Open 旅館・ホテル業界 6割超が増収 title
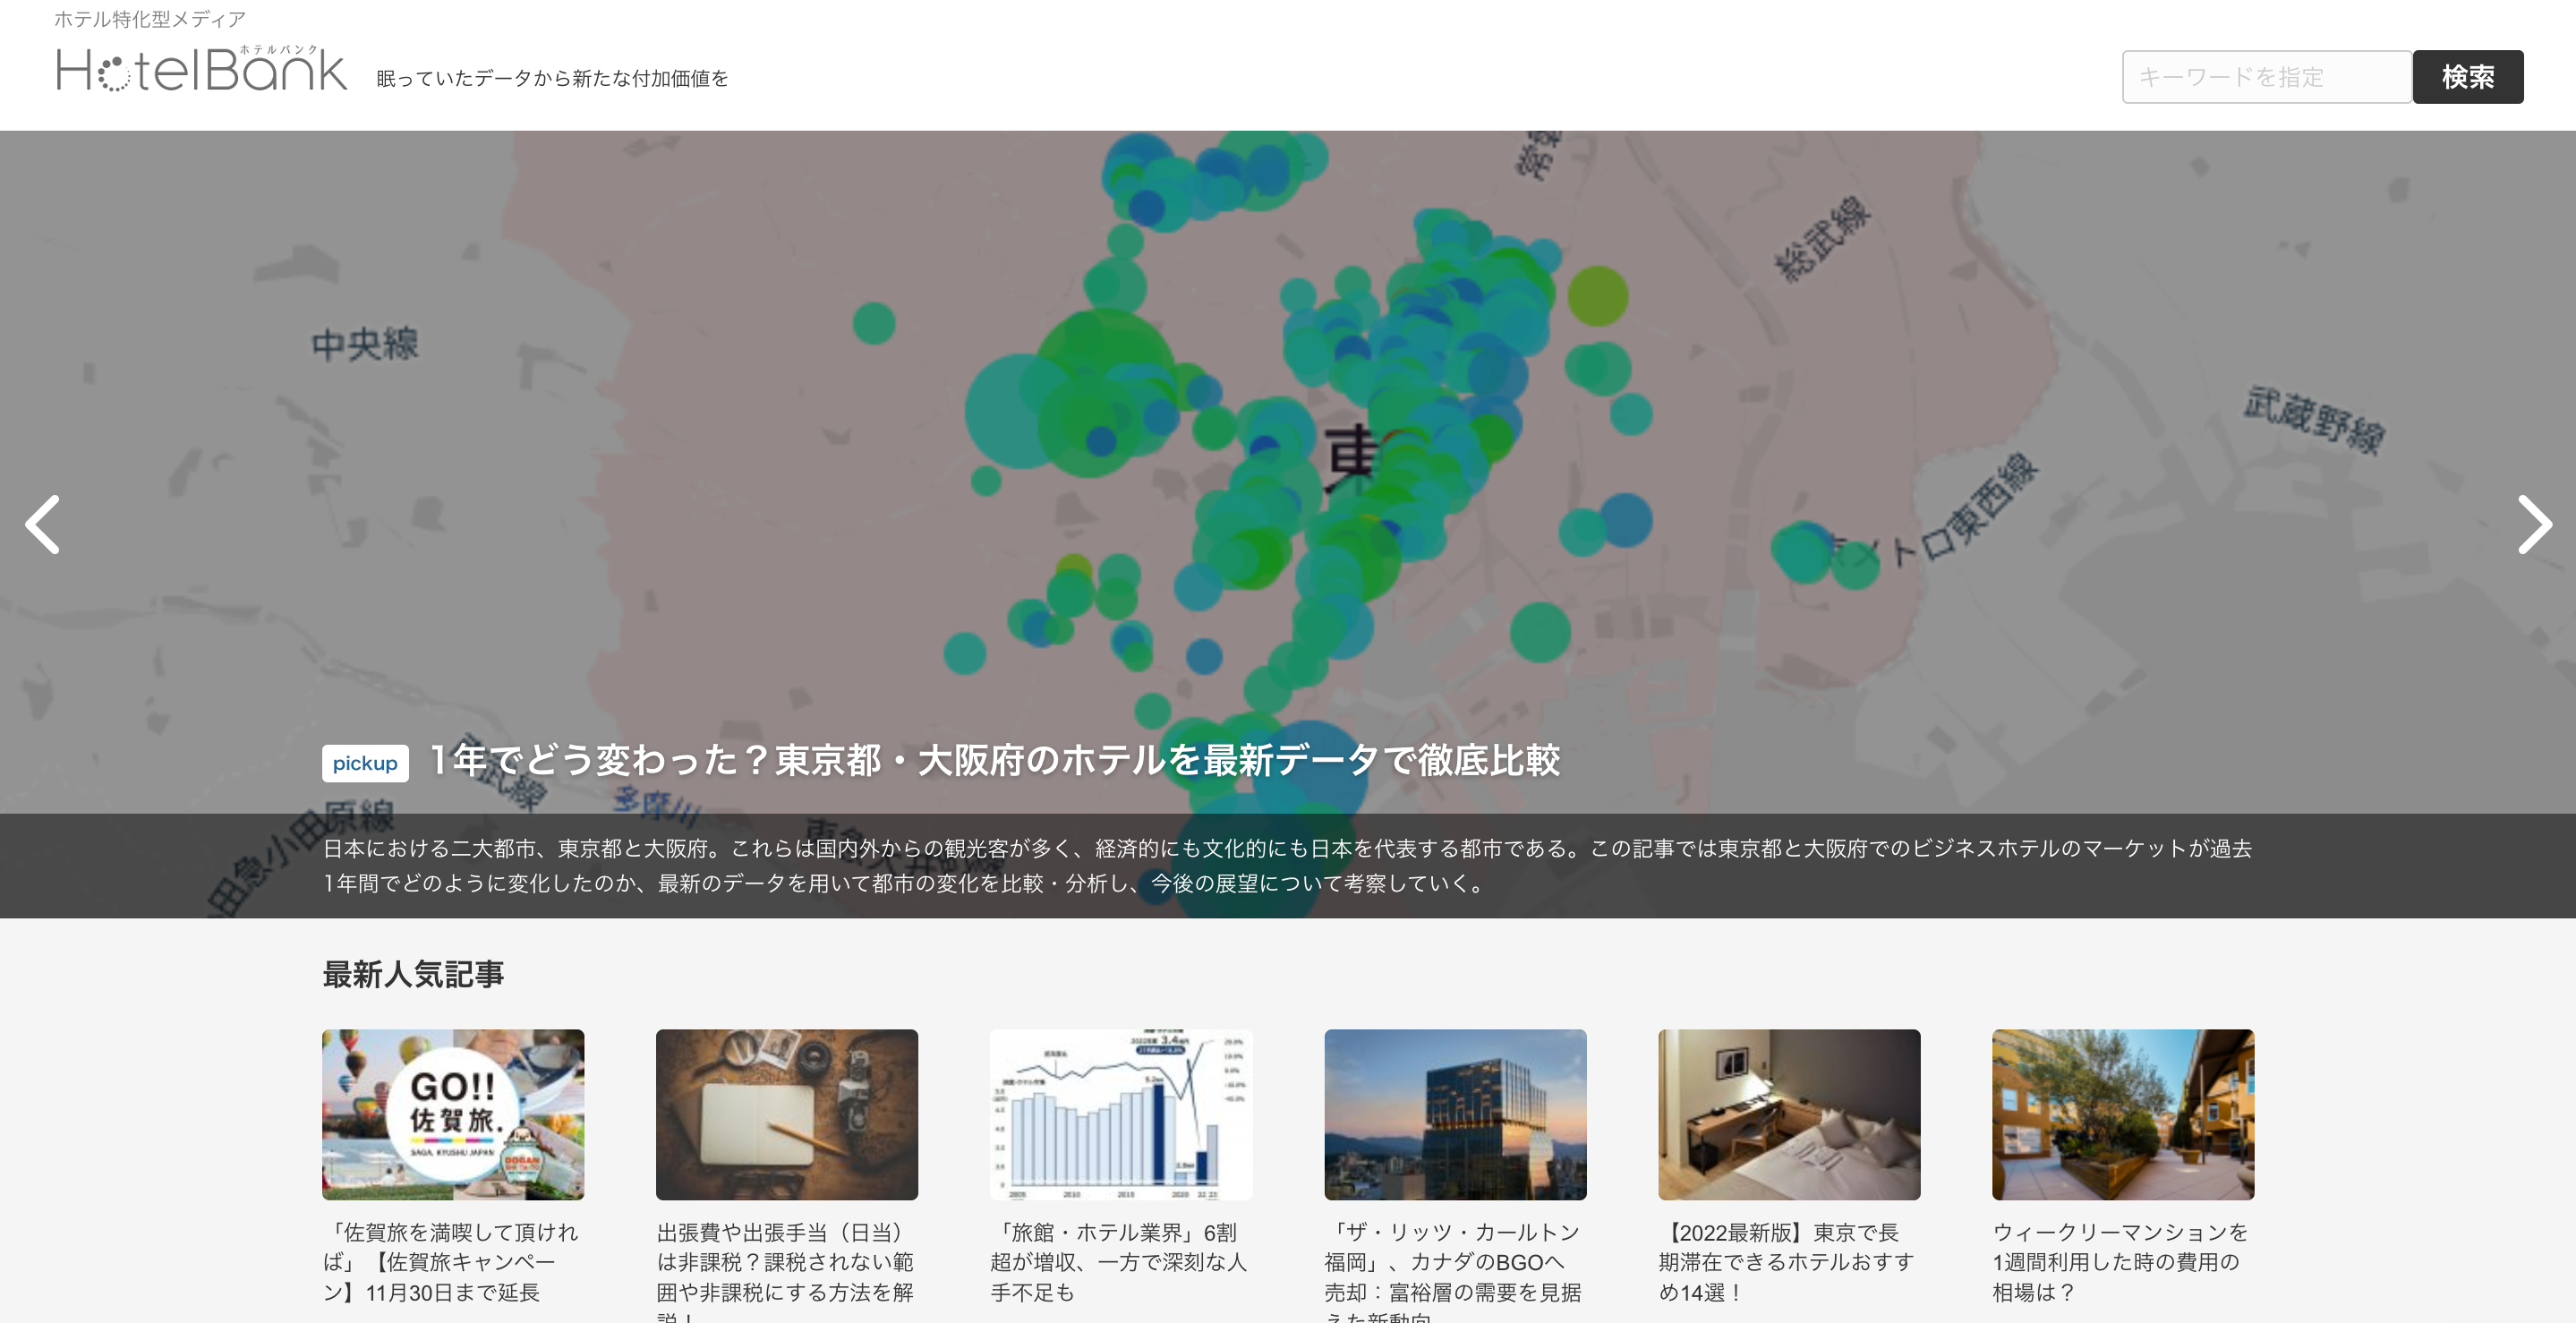Image resolution: width=2576 pixels, height=1323 pixels. click(x=1118, y=1262)
